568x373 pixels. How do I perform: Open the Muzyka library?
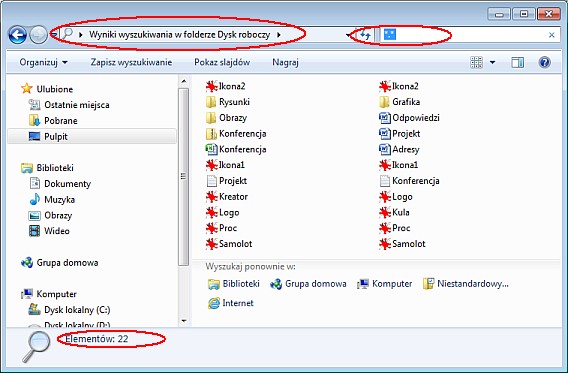(x=52, y=200)
